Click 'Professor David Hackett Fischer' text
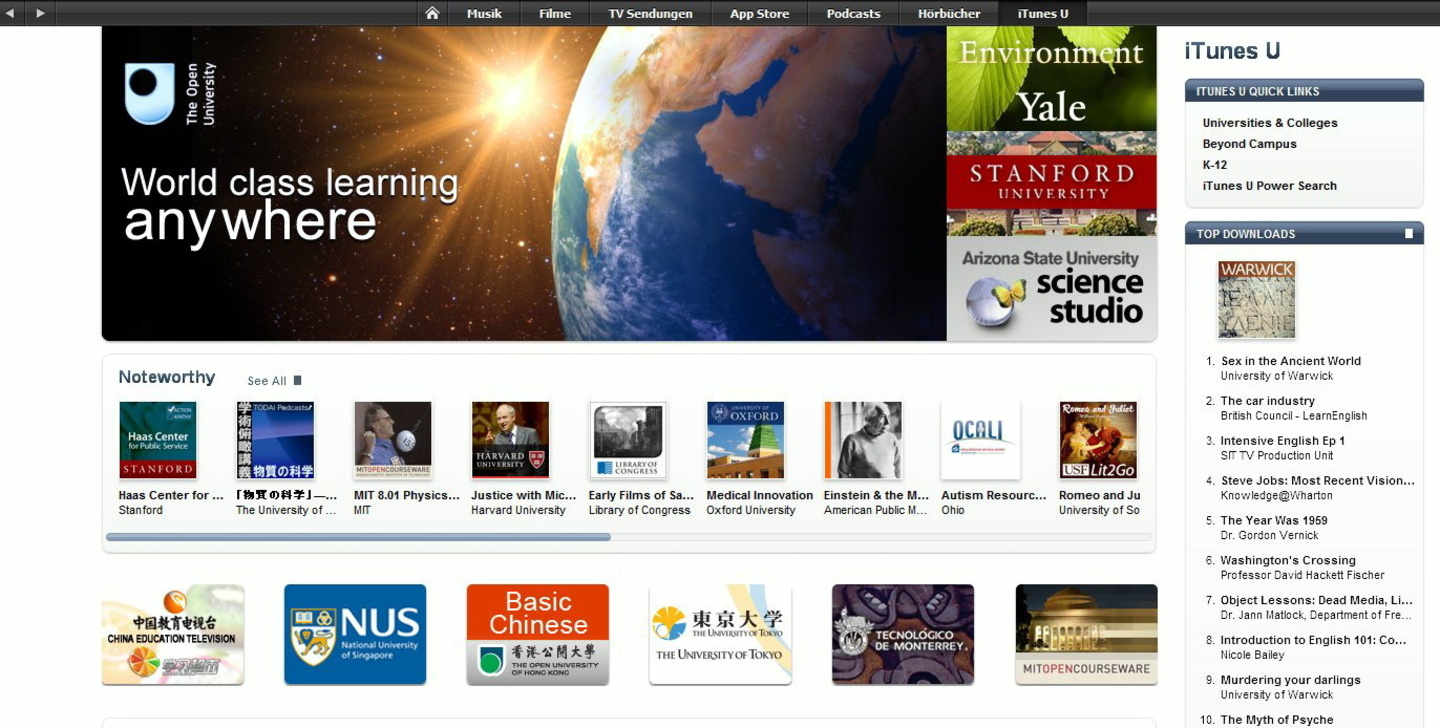 (x=1302, y=576)
